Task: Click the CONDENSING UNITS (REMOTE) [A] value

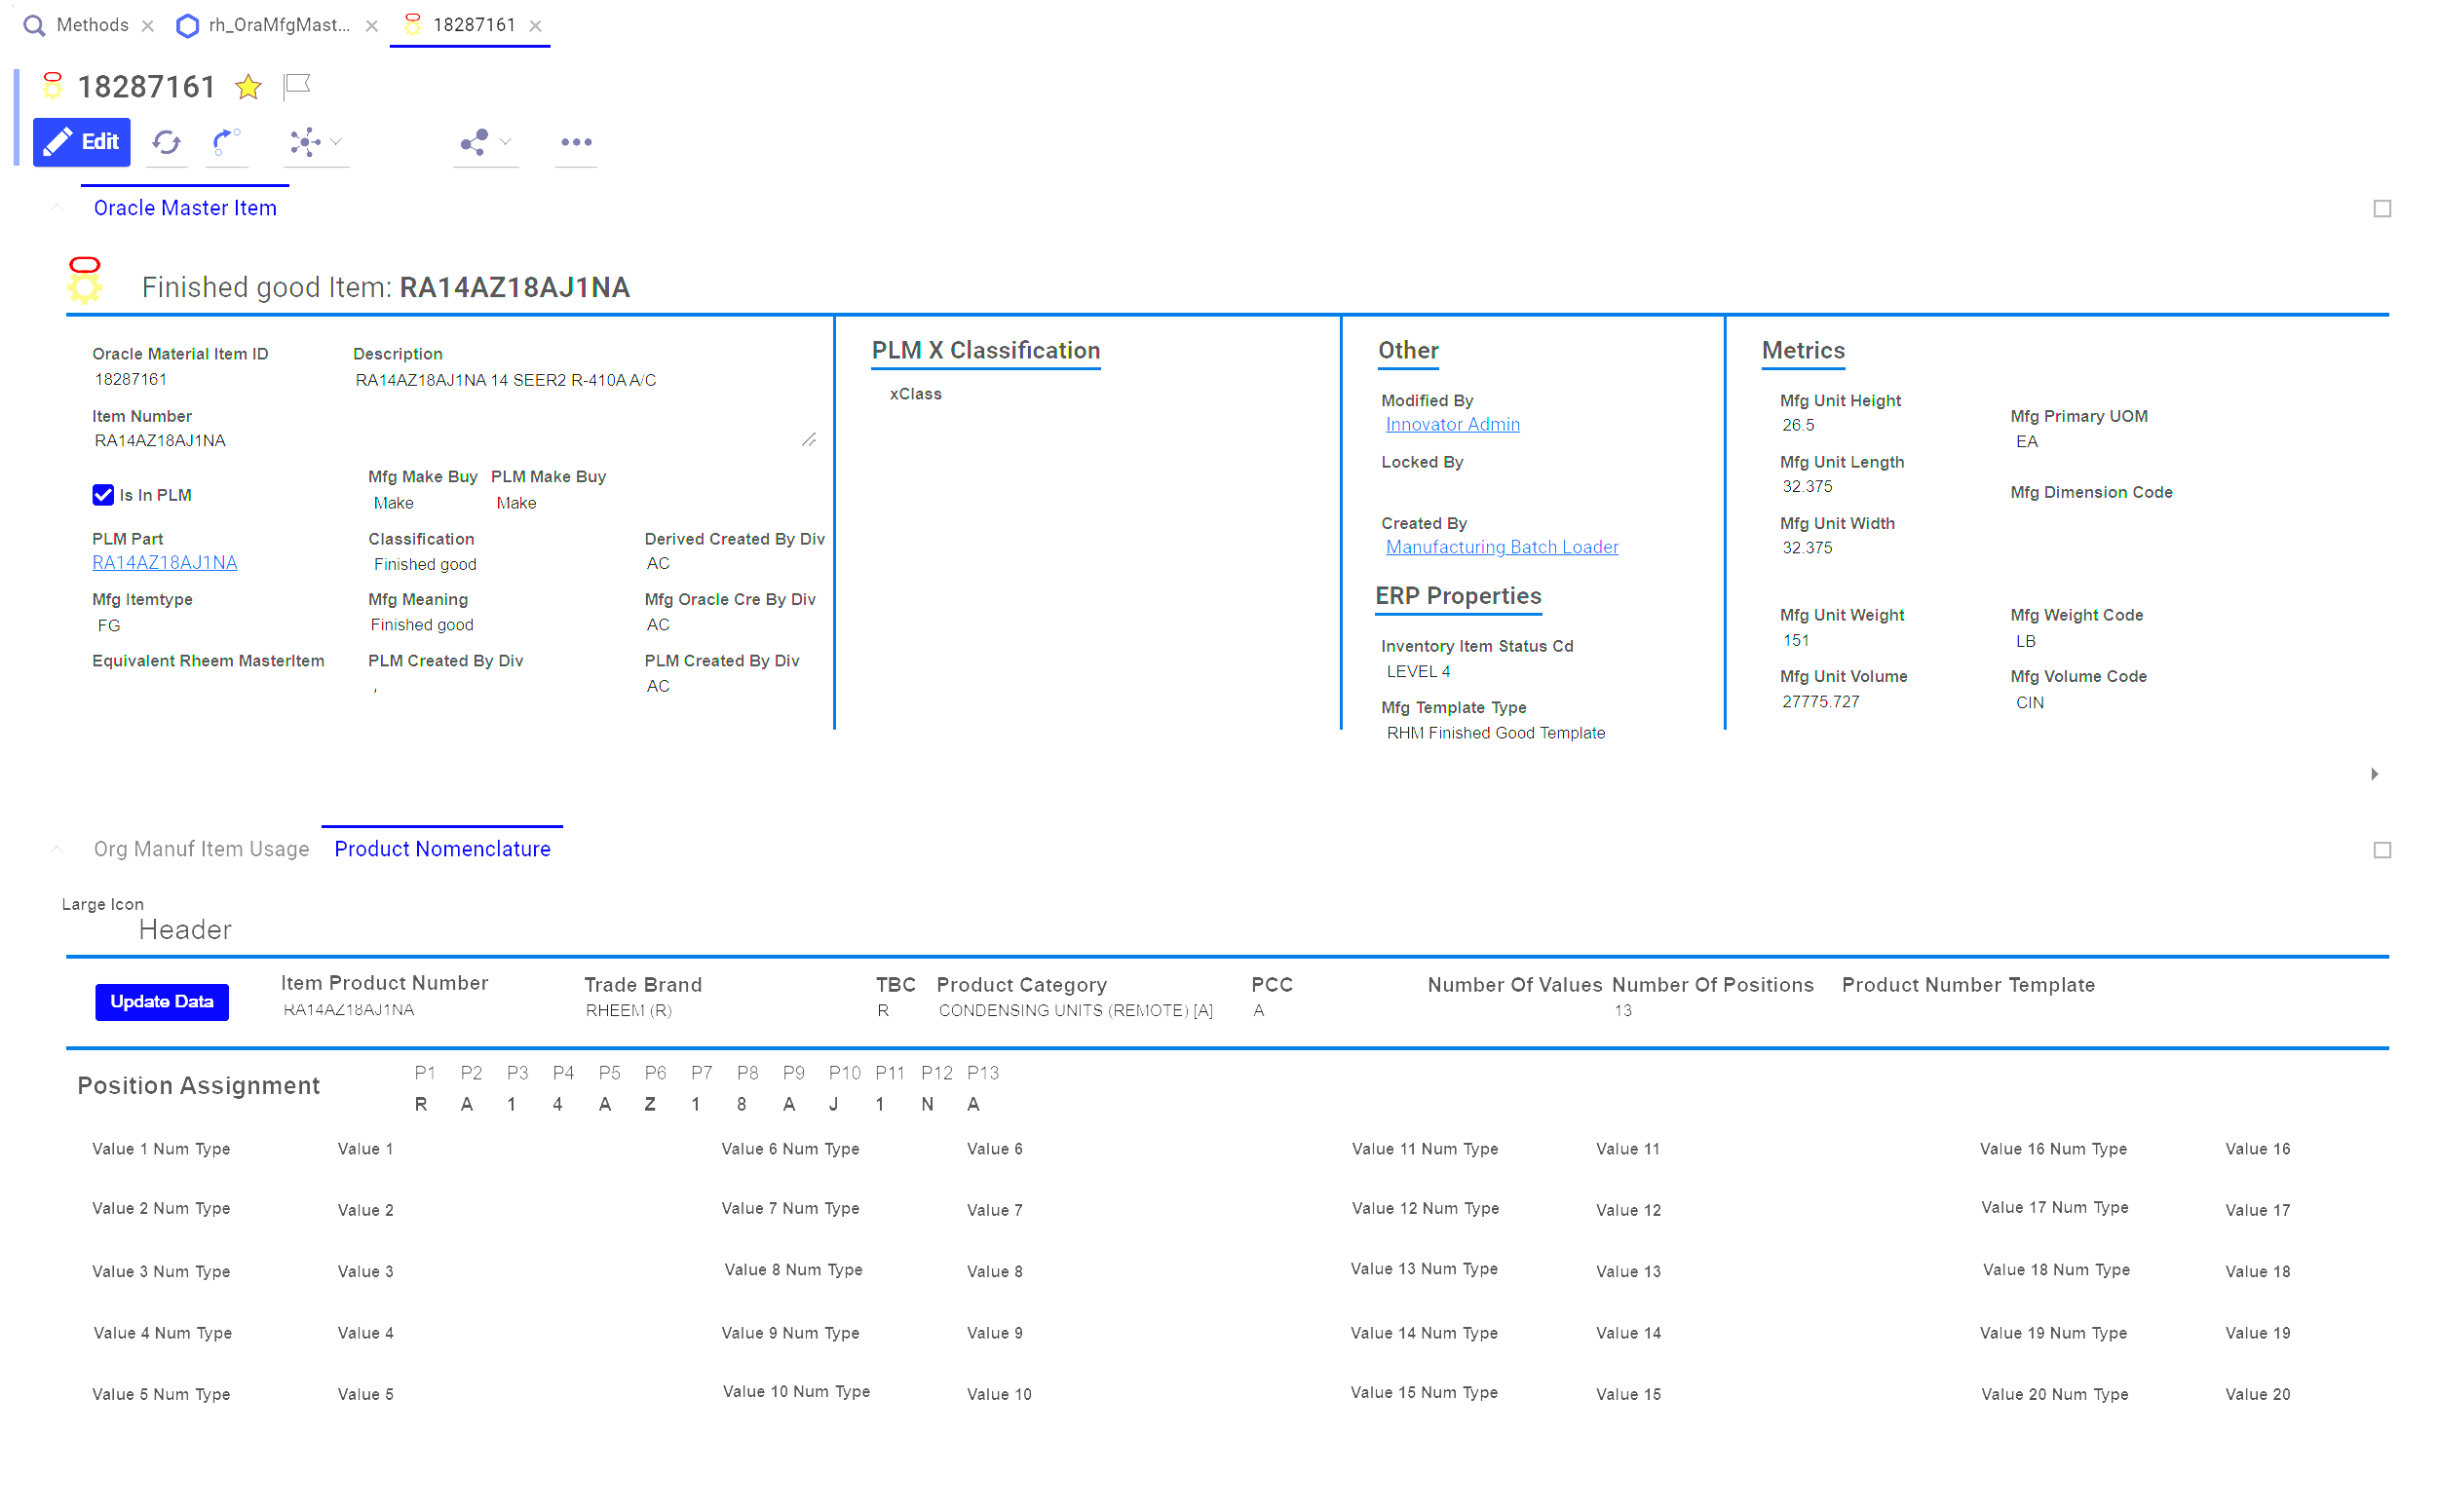Action: [x=1075, y=1011]
